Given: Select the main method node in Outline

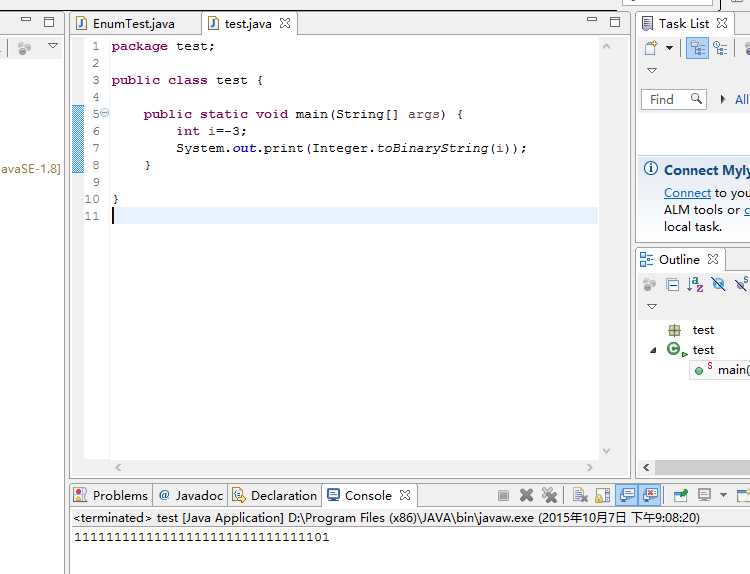Looking at the screenshot, I should tap(721, 370).
